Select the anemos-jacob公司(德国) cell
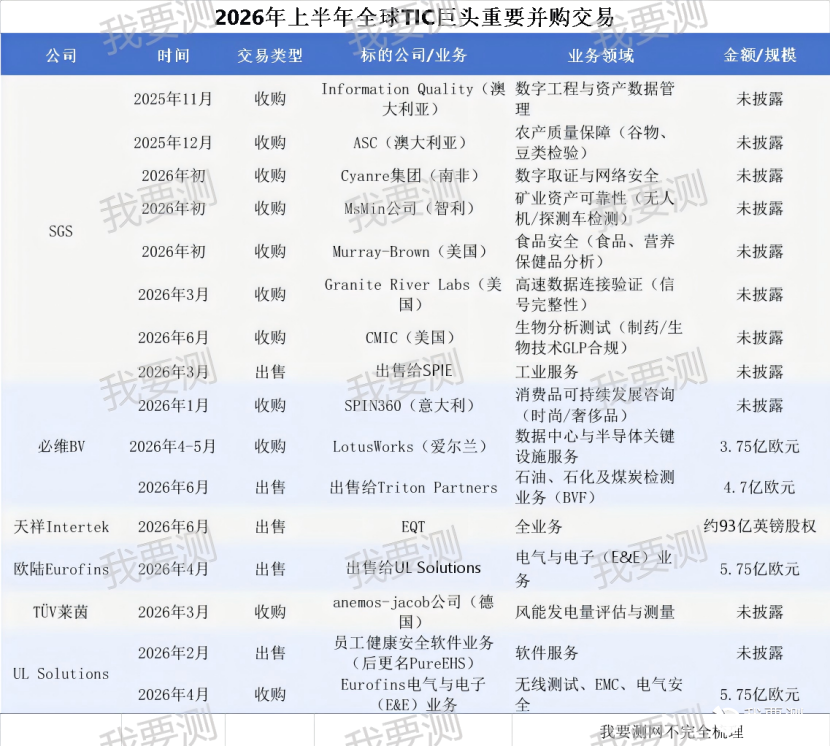The height and width of the screenshot is (747, 830). tap(413, 612)
